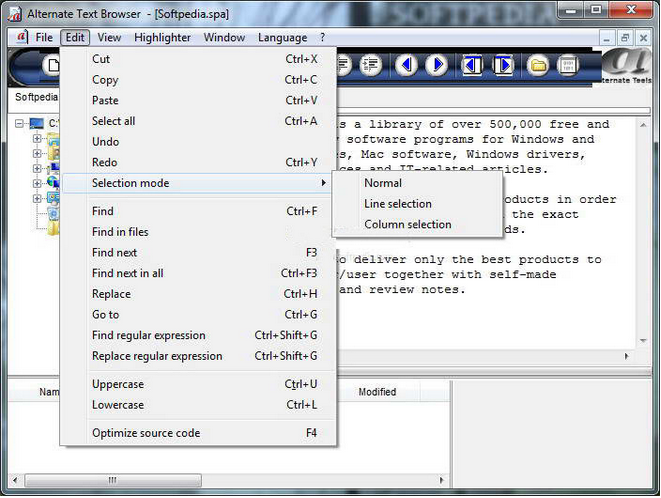Choose Find next F3 entry

199,253
